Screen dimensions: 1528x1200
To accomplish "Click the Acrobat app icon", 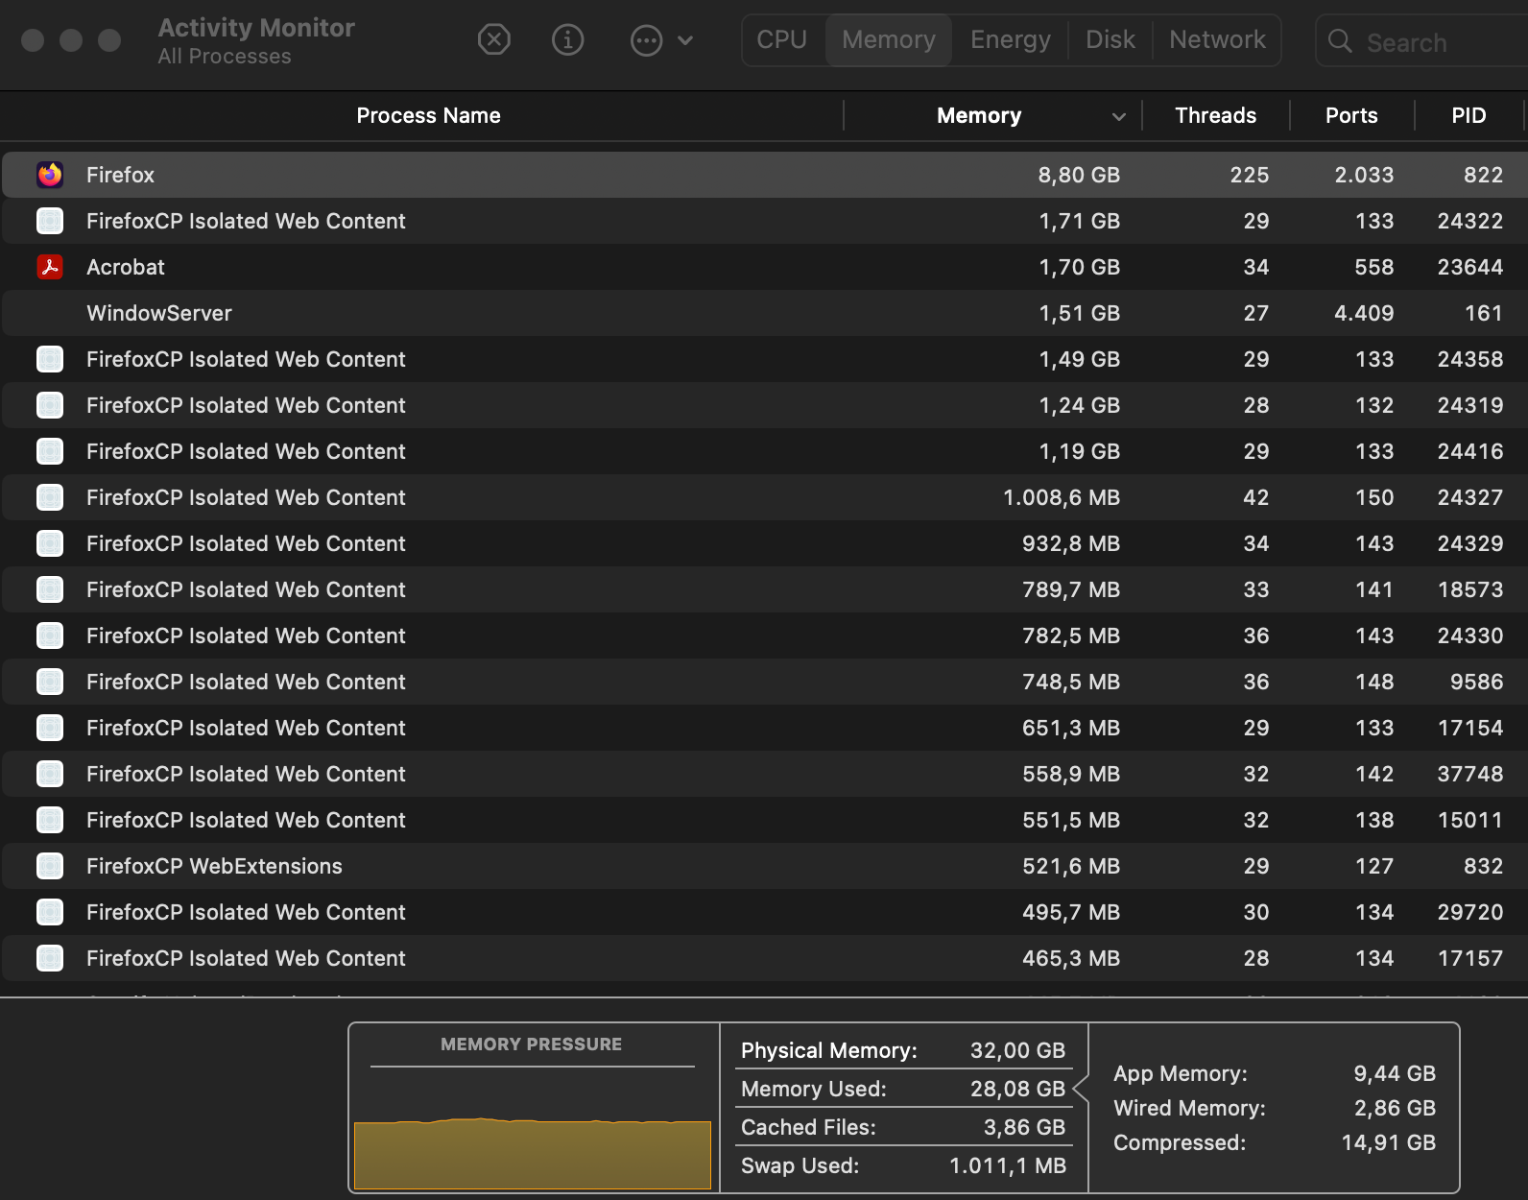I will [50, 267].
